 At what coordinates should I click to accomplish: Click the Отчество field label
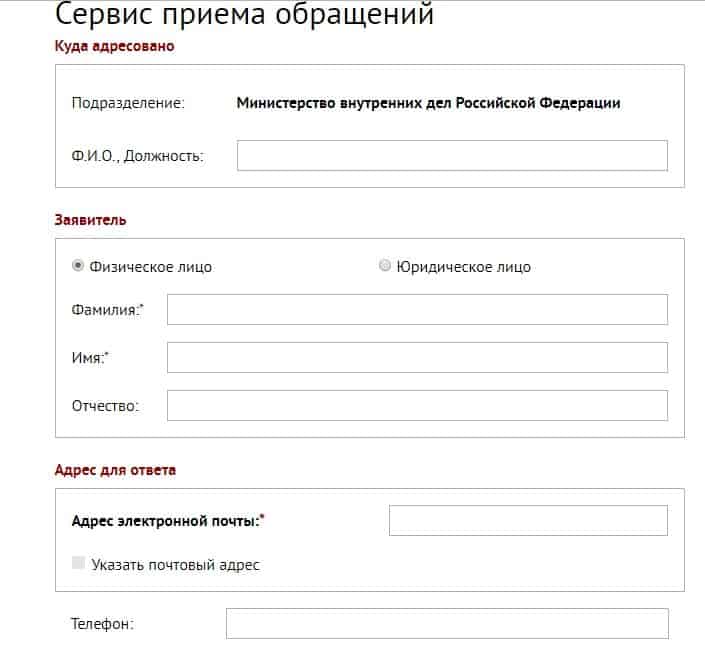pyautogui.click(x=105, y=405)
